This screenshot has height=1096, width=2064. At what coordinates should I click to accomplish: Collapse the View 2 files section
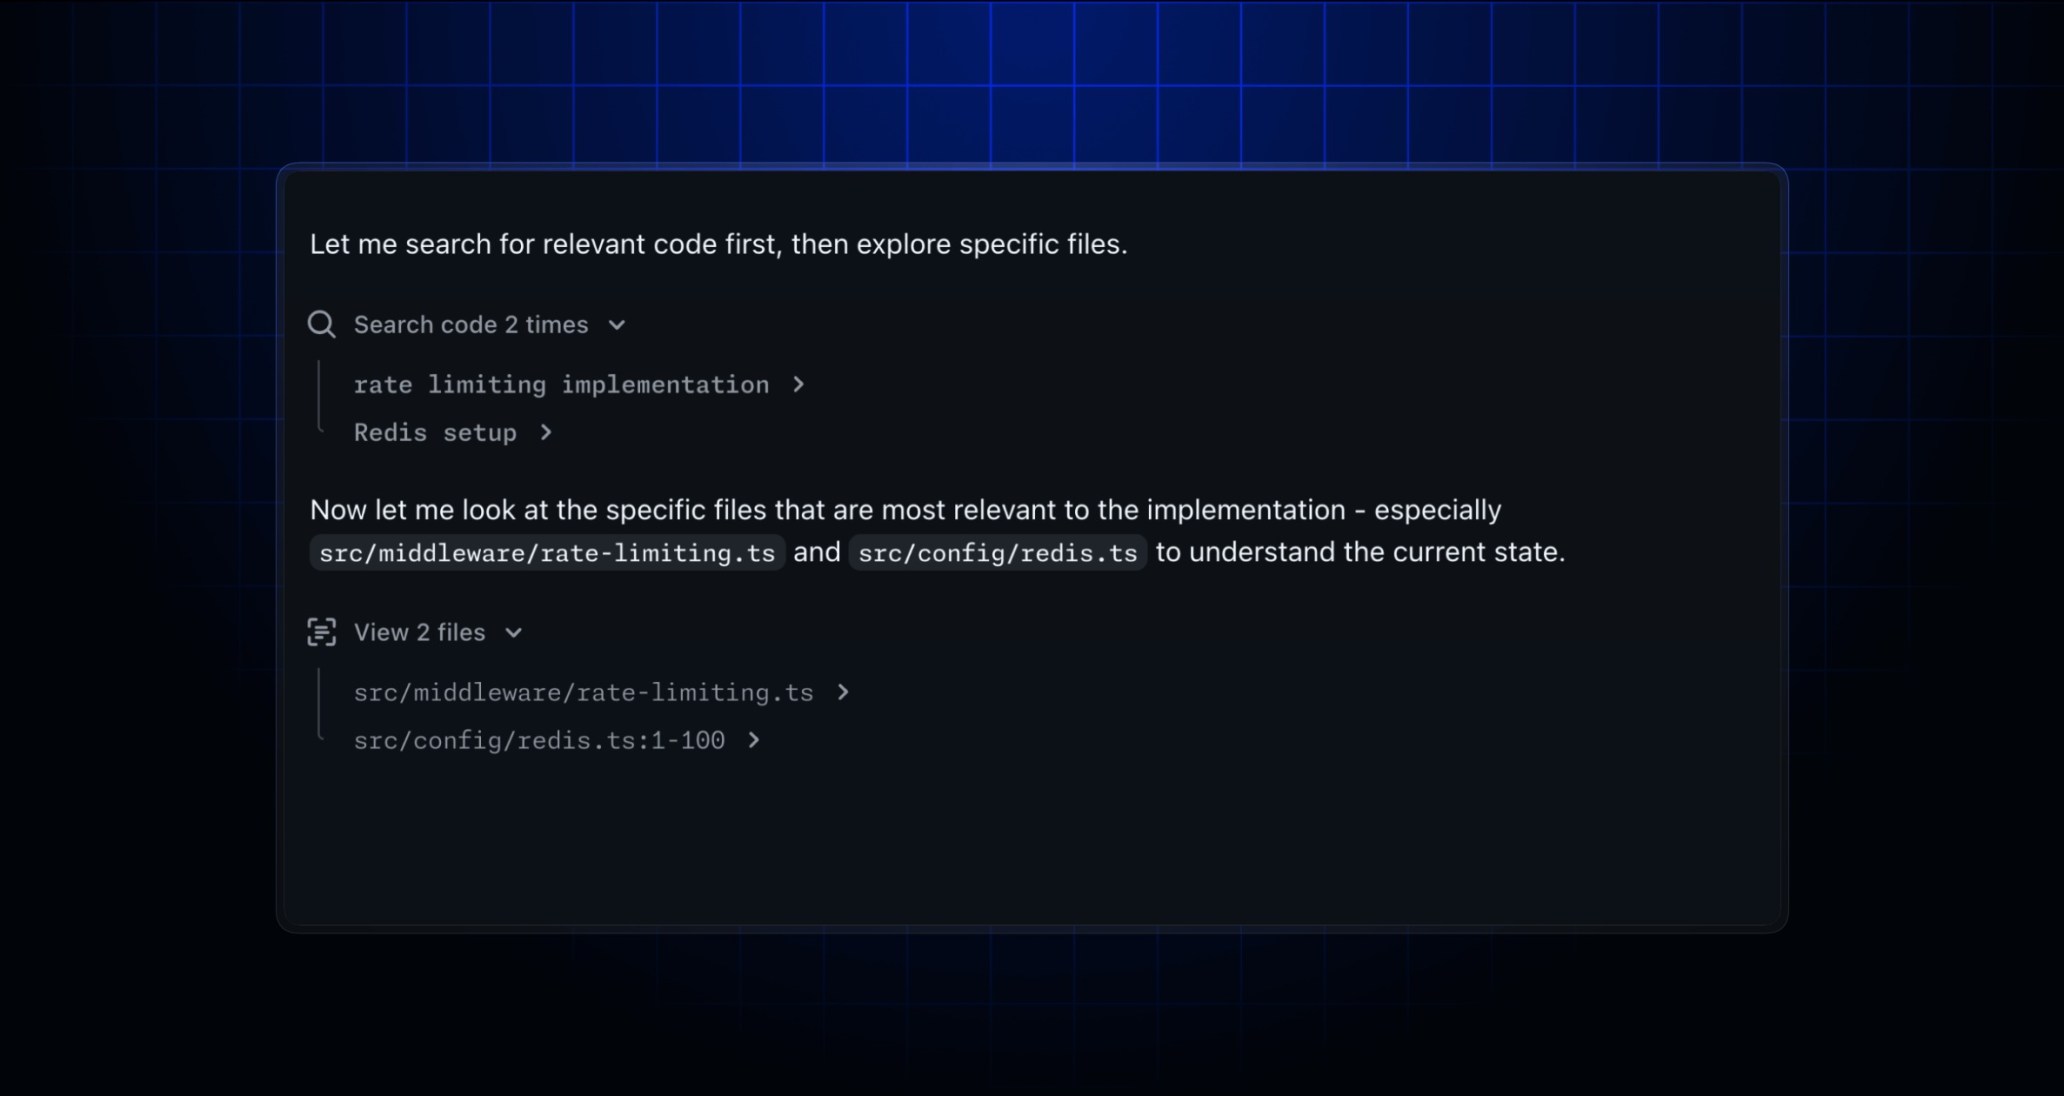[x=514, y=632]
